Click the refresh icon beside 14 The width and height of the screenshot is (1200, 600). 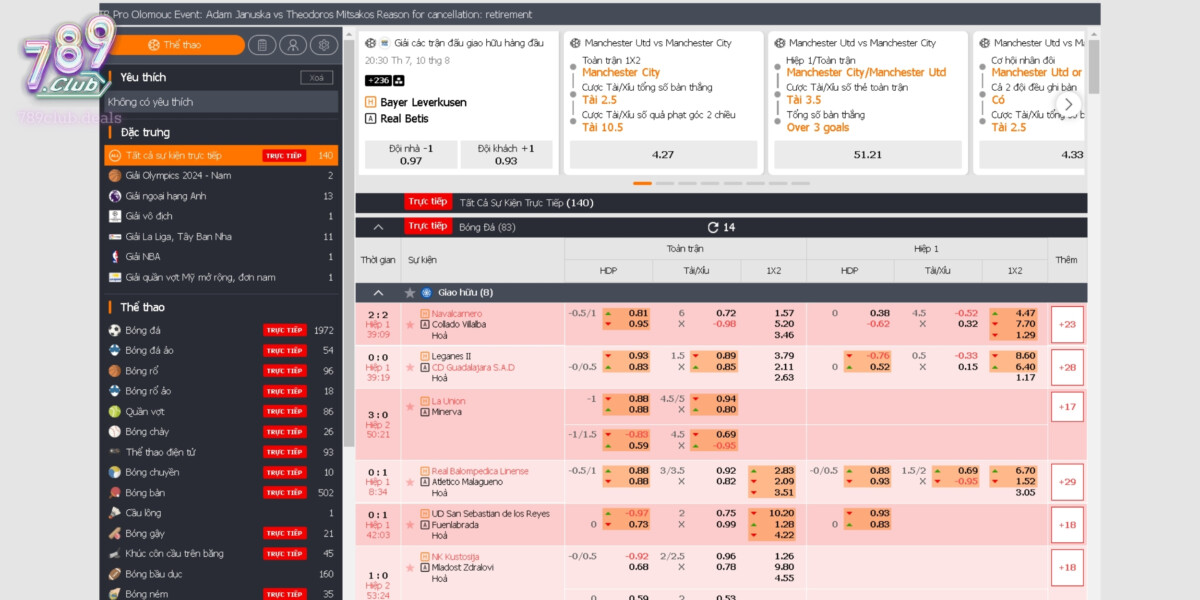click(x=713, y=227)
